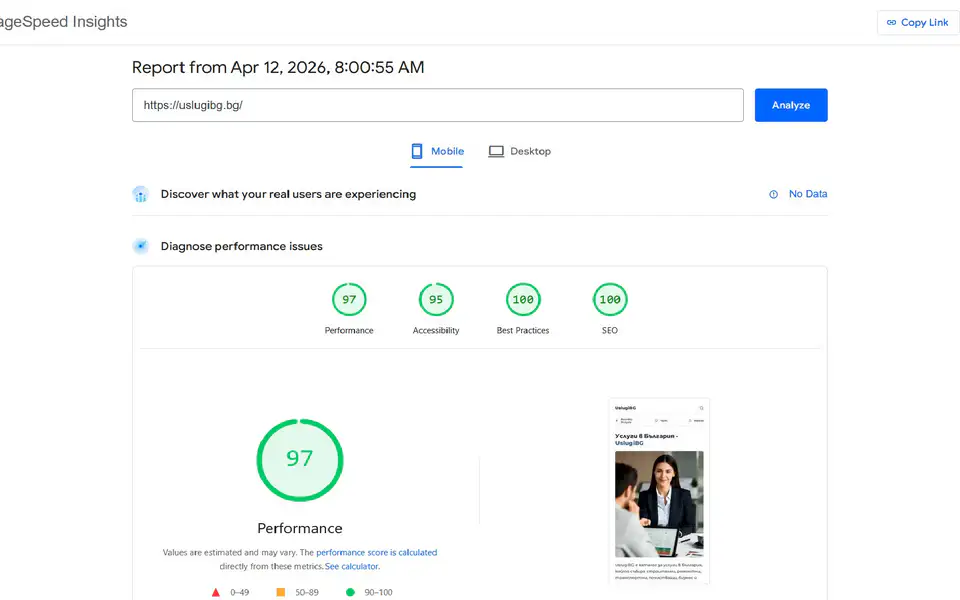Click the Copy Link chain icon

(x=891, y=22)
